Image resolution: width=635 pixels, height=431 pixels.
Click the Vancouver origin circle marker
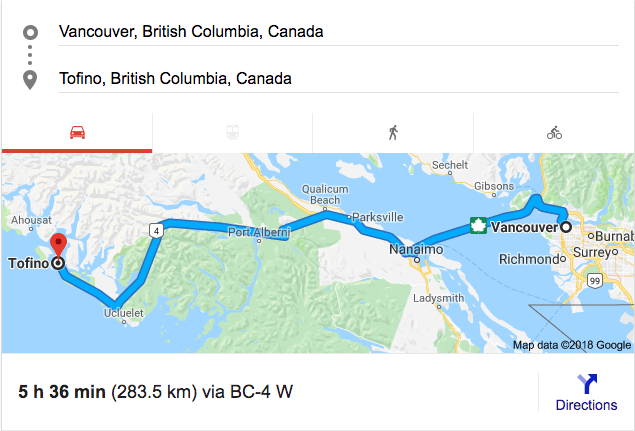566,227
